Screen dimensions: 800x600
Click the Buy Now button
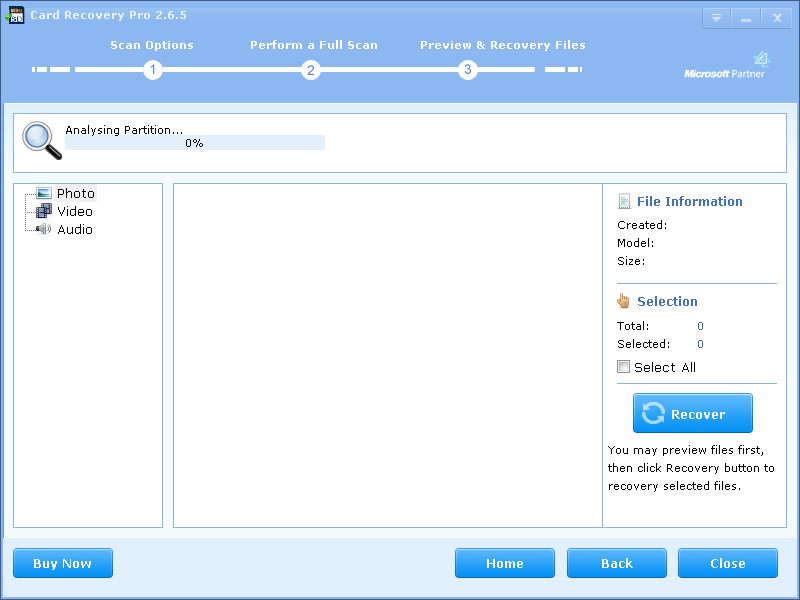[63, 563]
